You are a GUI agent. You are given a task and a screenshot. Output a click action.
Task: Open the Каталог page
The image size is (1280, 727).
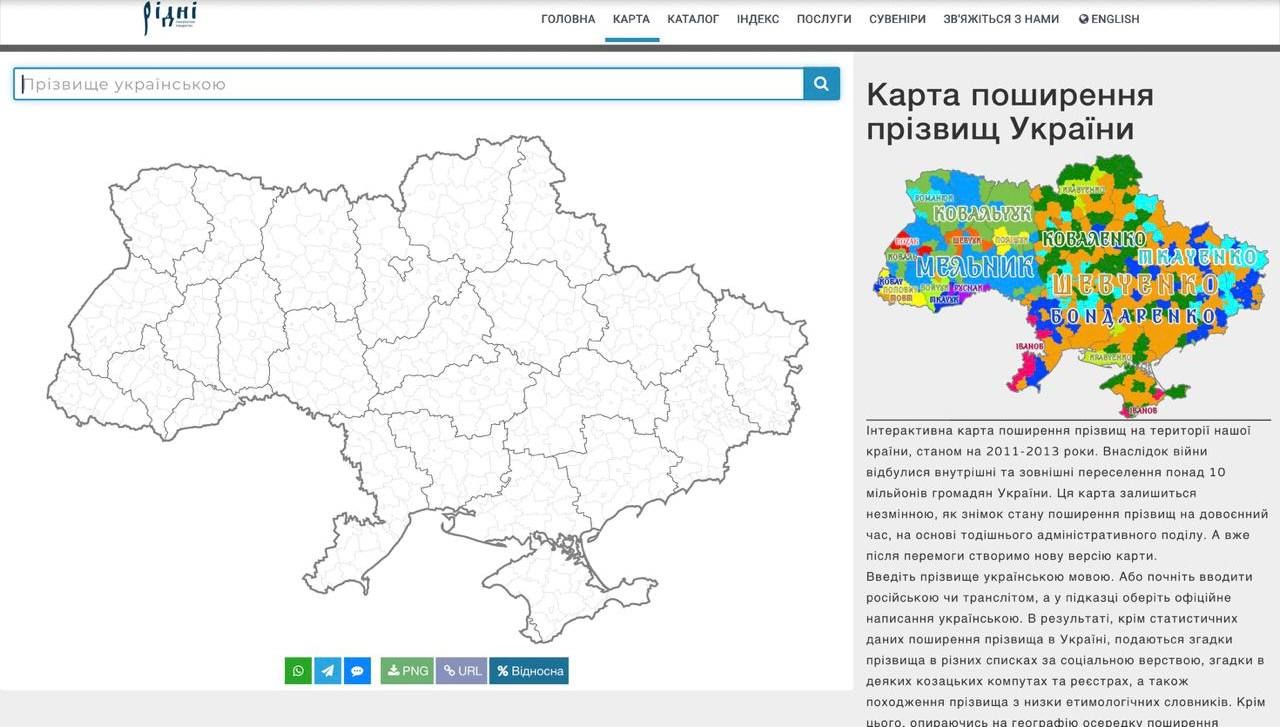pyautogui.click(x=693, y=19)
